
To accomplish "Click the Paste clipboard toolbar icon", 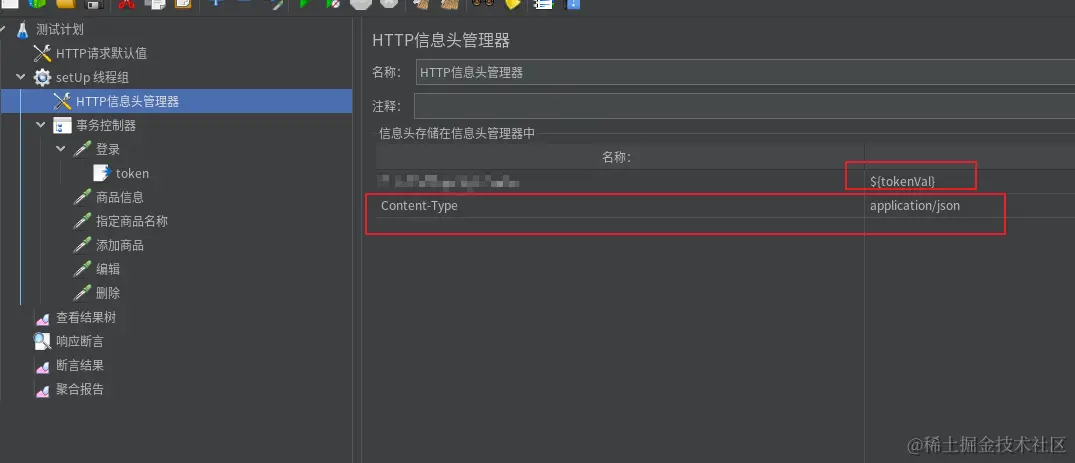I will 183,3.
